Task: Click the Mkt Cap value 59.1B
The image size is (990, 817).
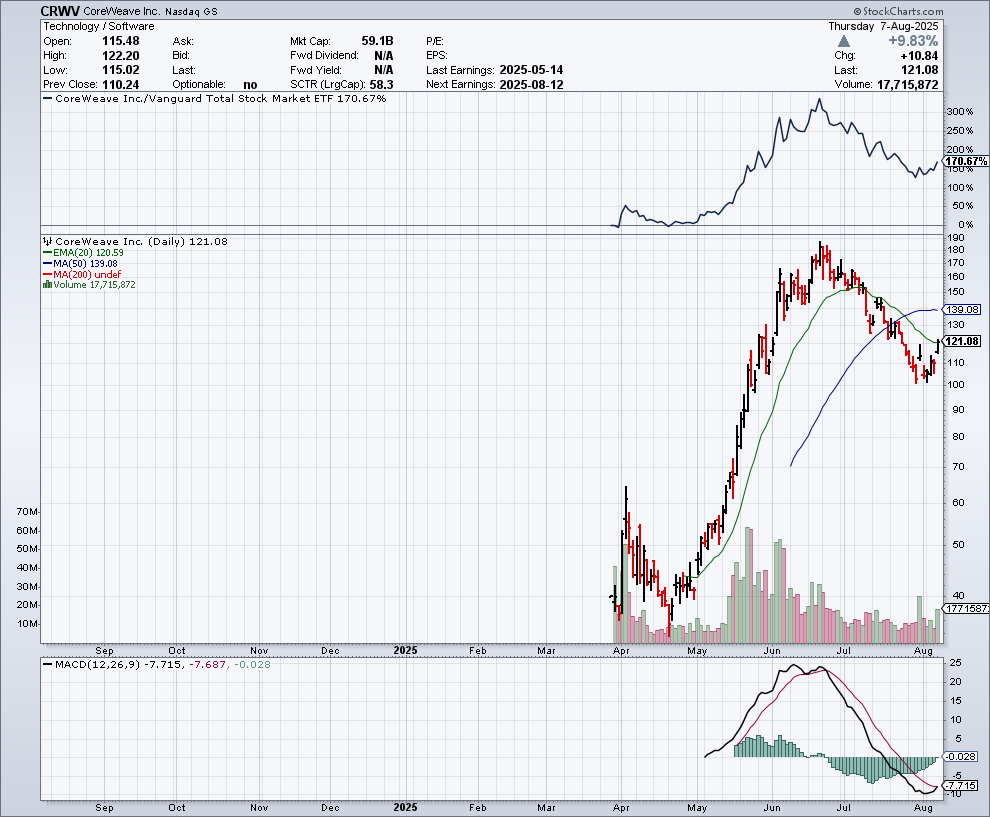Action: (377, 41)
